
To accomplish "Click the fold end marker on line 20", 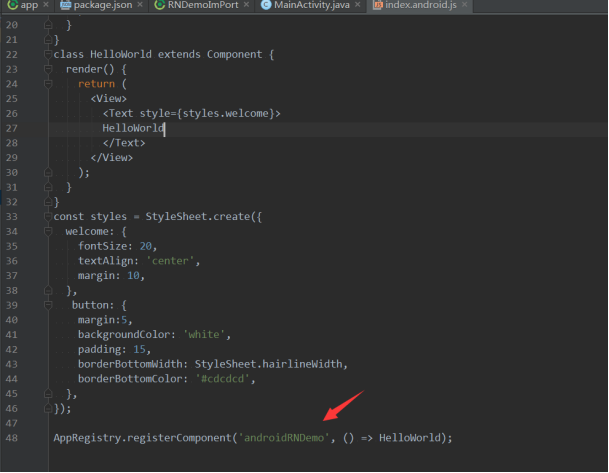I will click(x=48, y=25).
